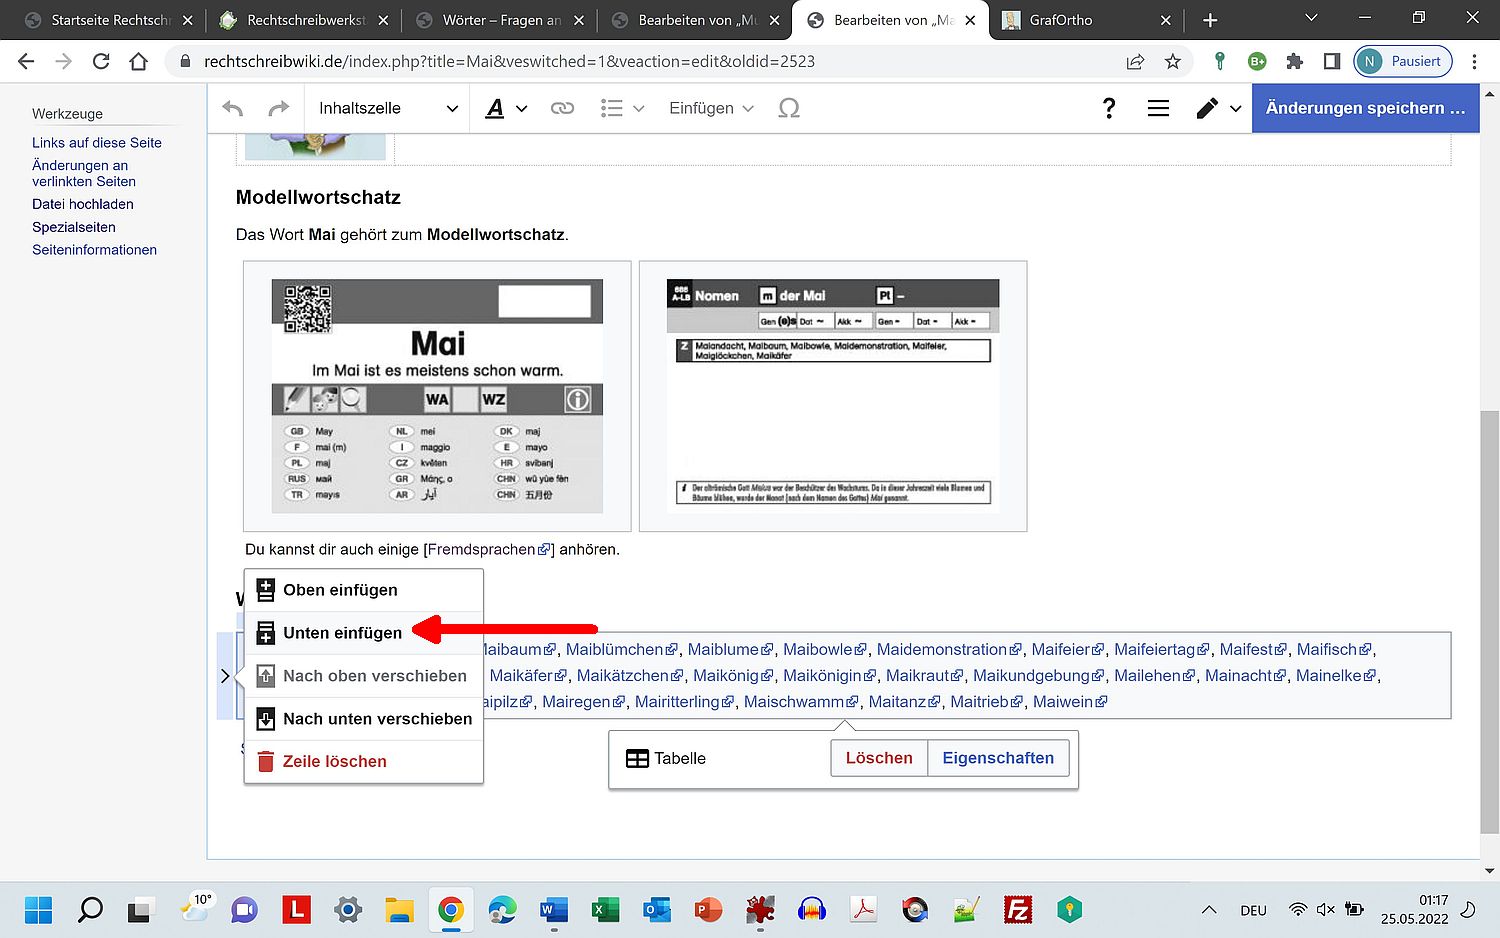Viewport: 1500px width, 938px height.
Task: Open 'Links auf diese Seite' sidebar link
Action: 97,143
